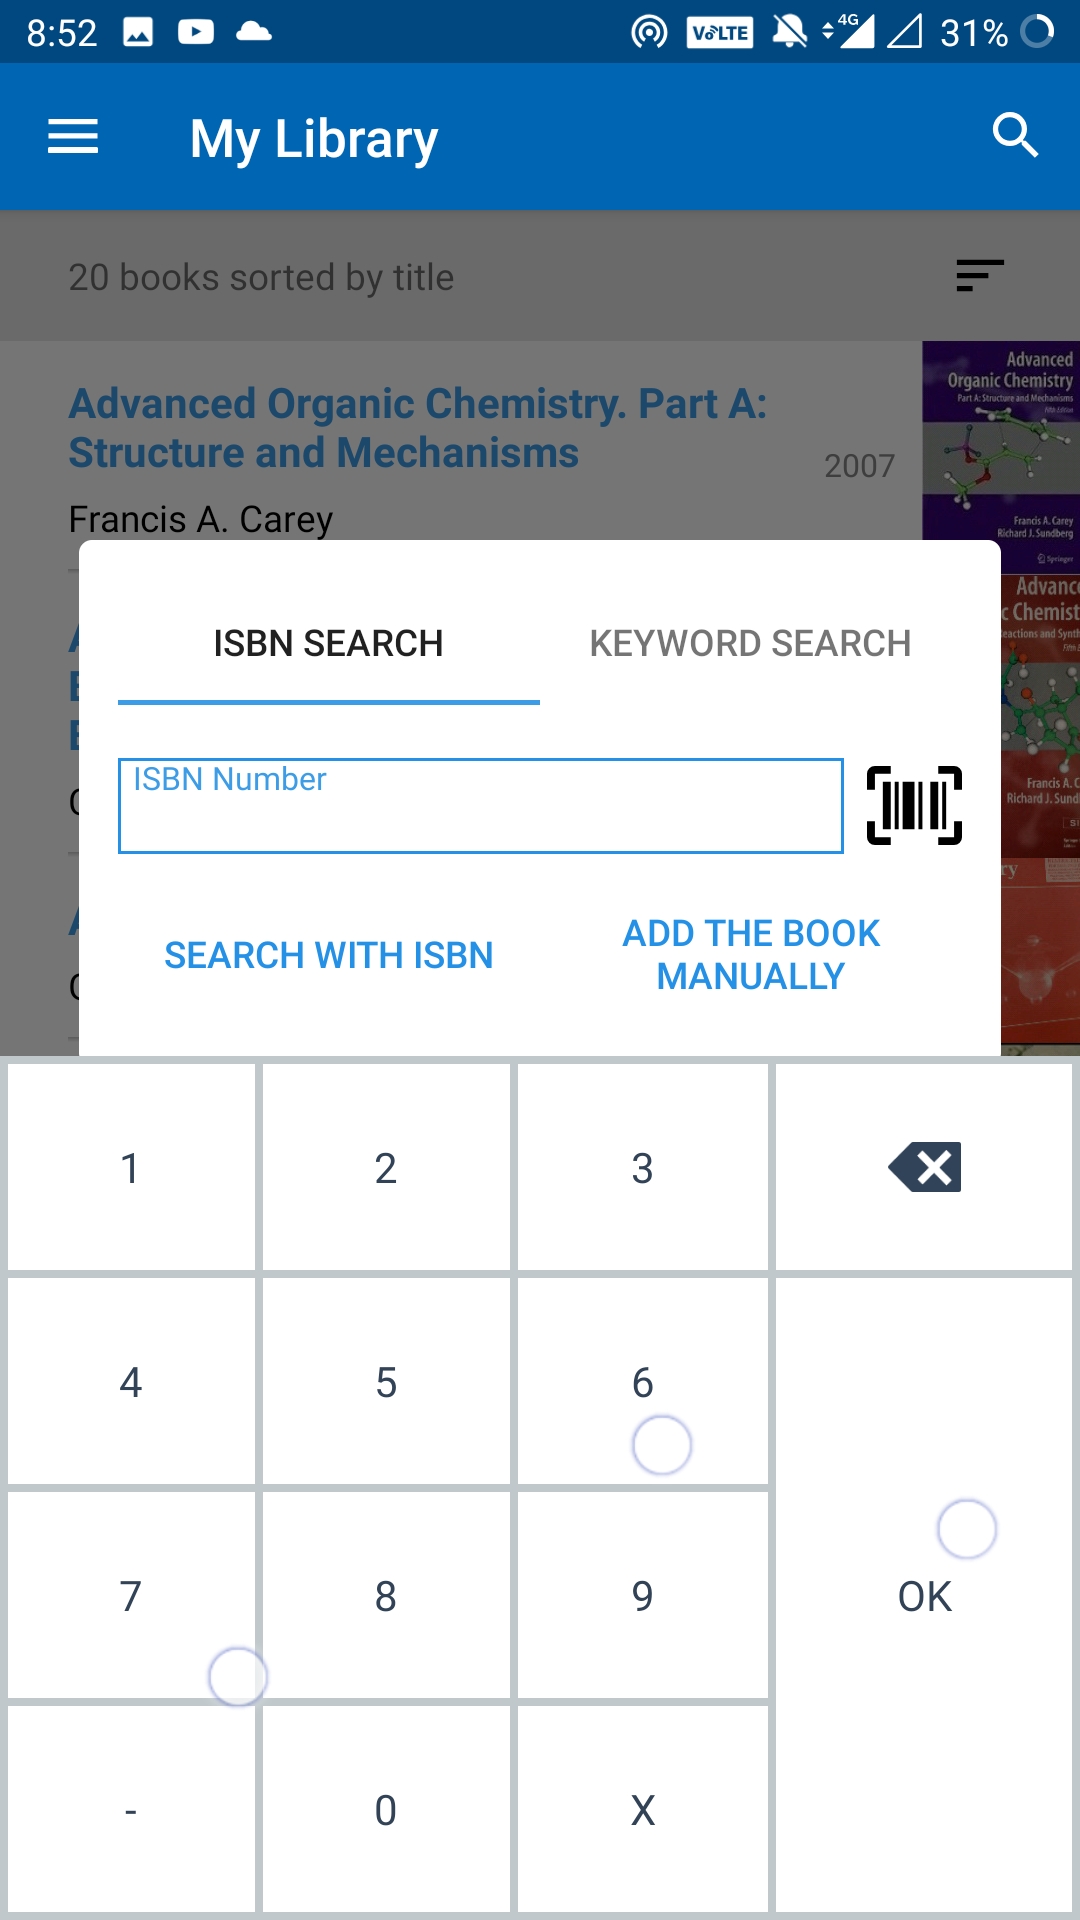Tap the search magnifier icon
The height and width of the screenshot is (1920, 1080).
click(1015, 136)
